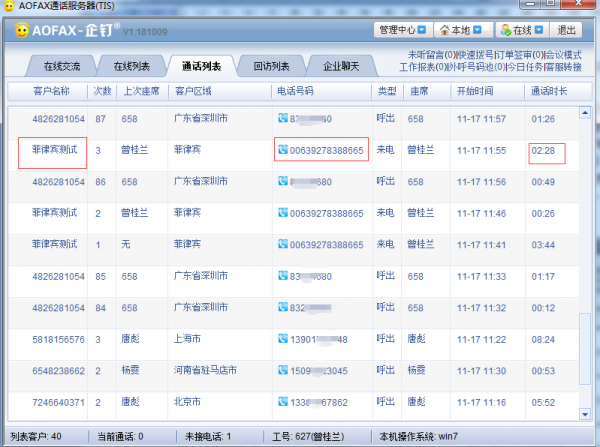Click the phone icon in the 11-17 11:46 row
This screenshot has height=447, width=600.
tap(283, 212)
